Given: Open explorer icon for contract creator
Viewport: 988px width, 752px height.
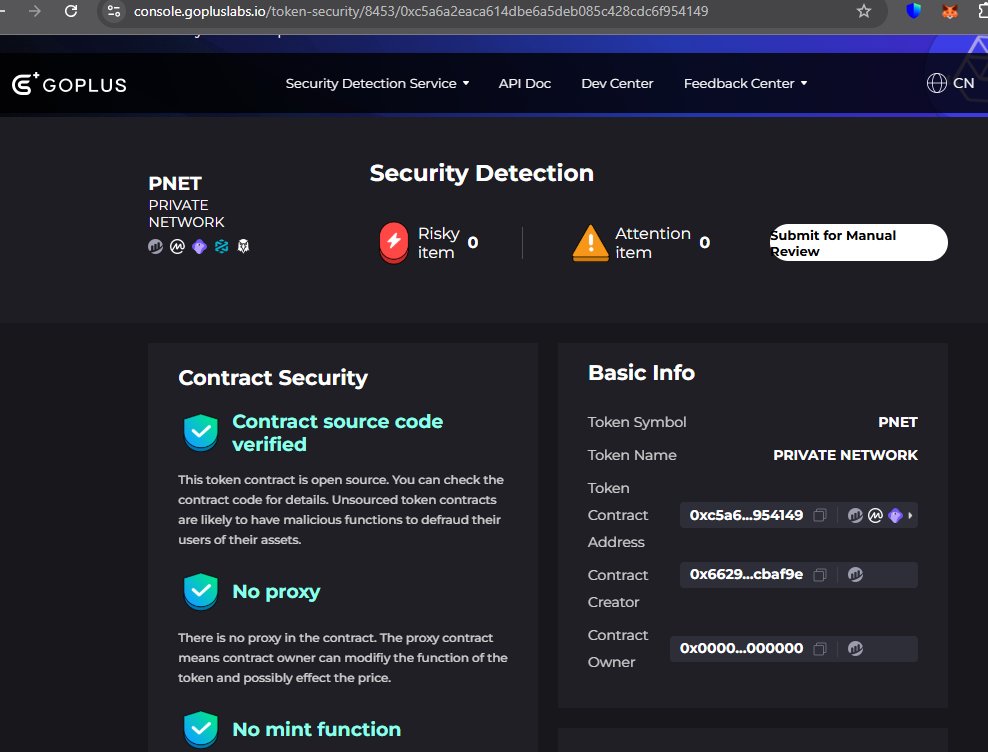Looking at the screenshot, I should click(x=855, y=575).
